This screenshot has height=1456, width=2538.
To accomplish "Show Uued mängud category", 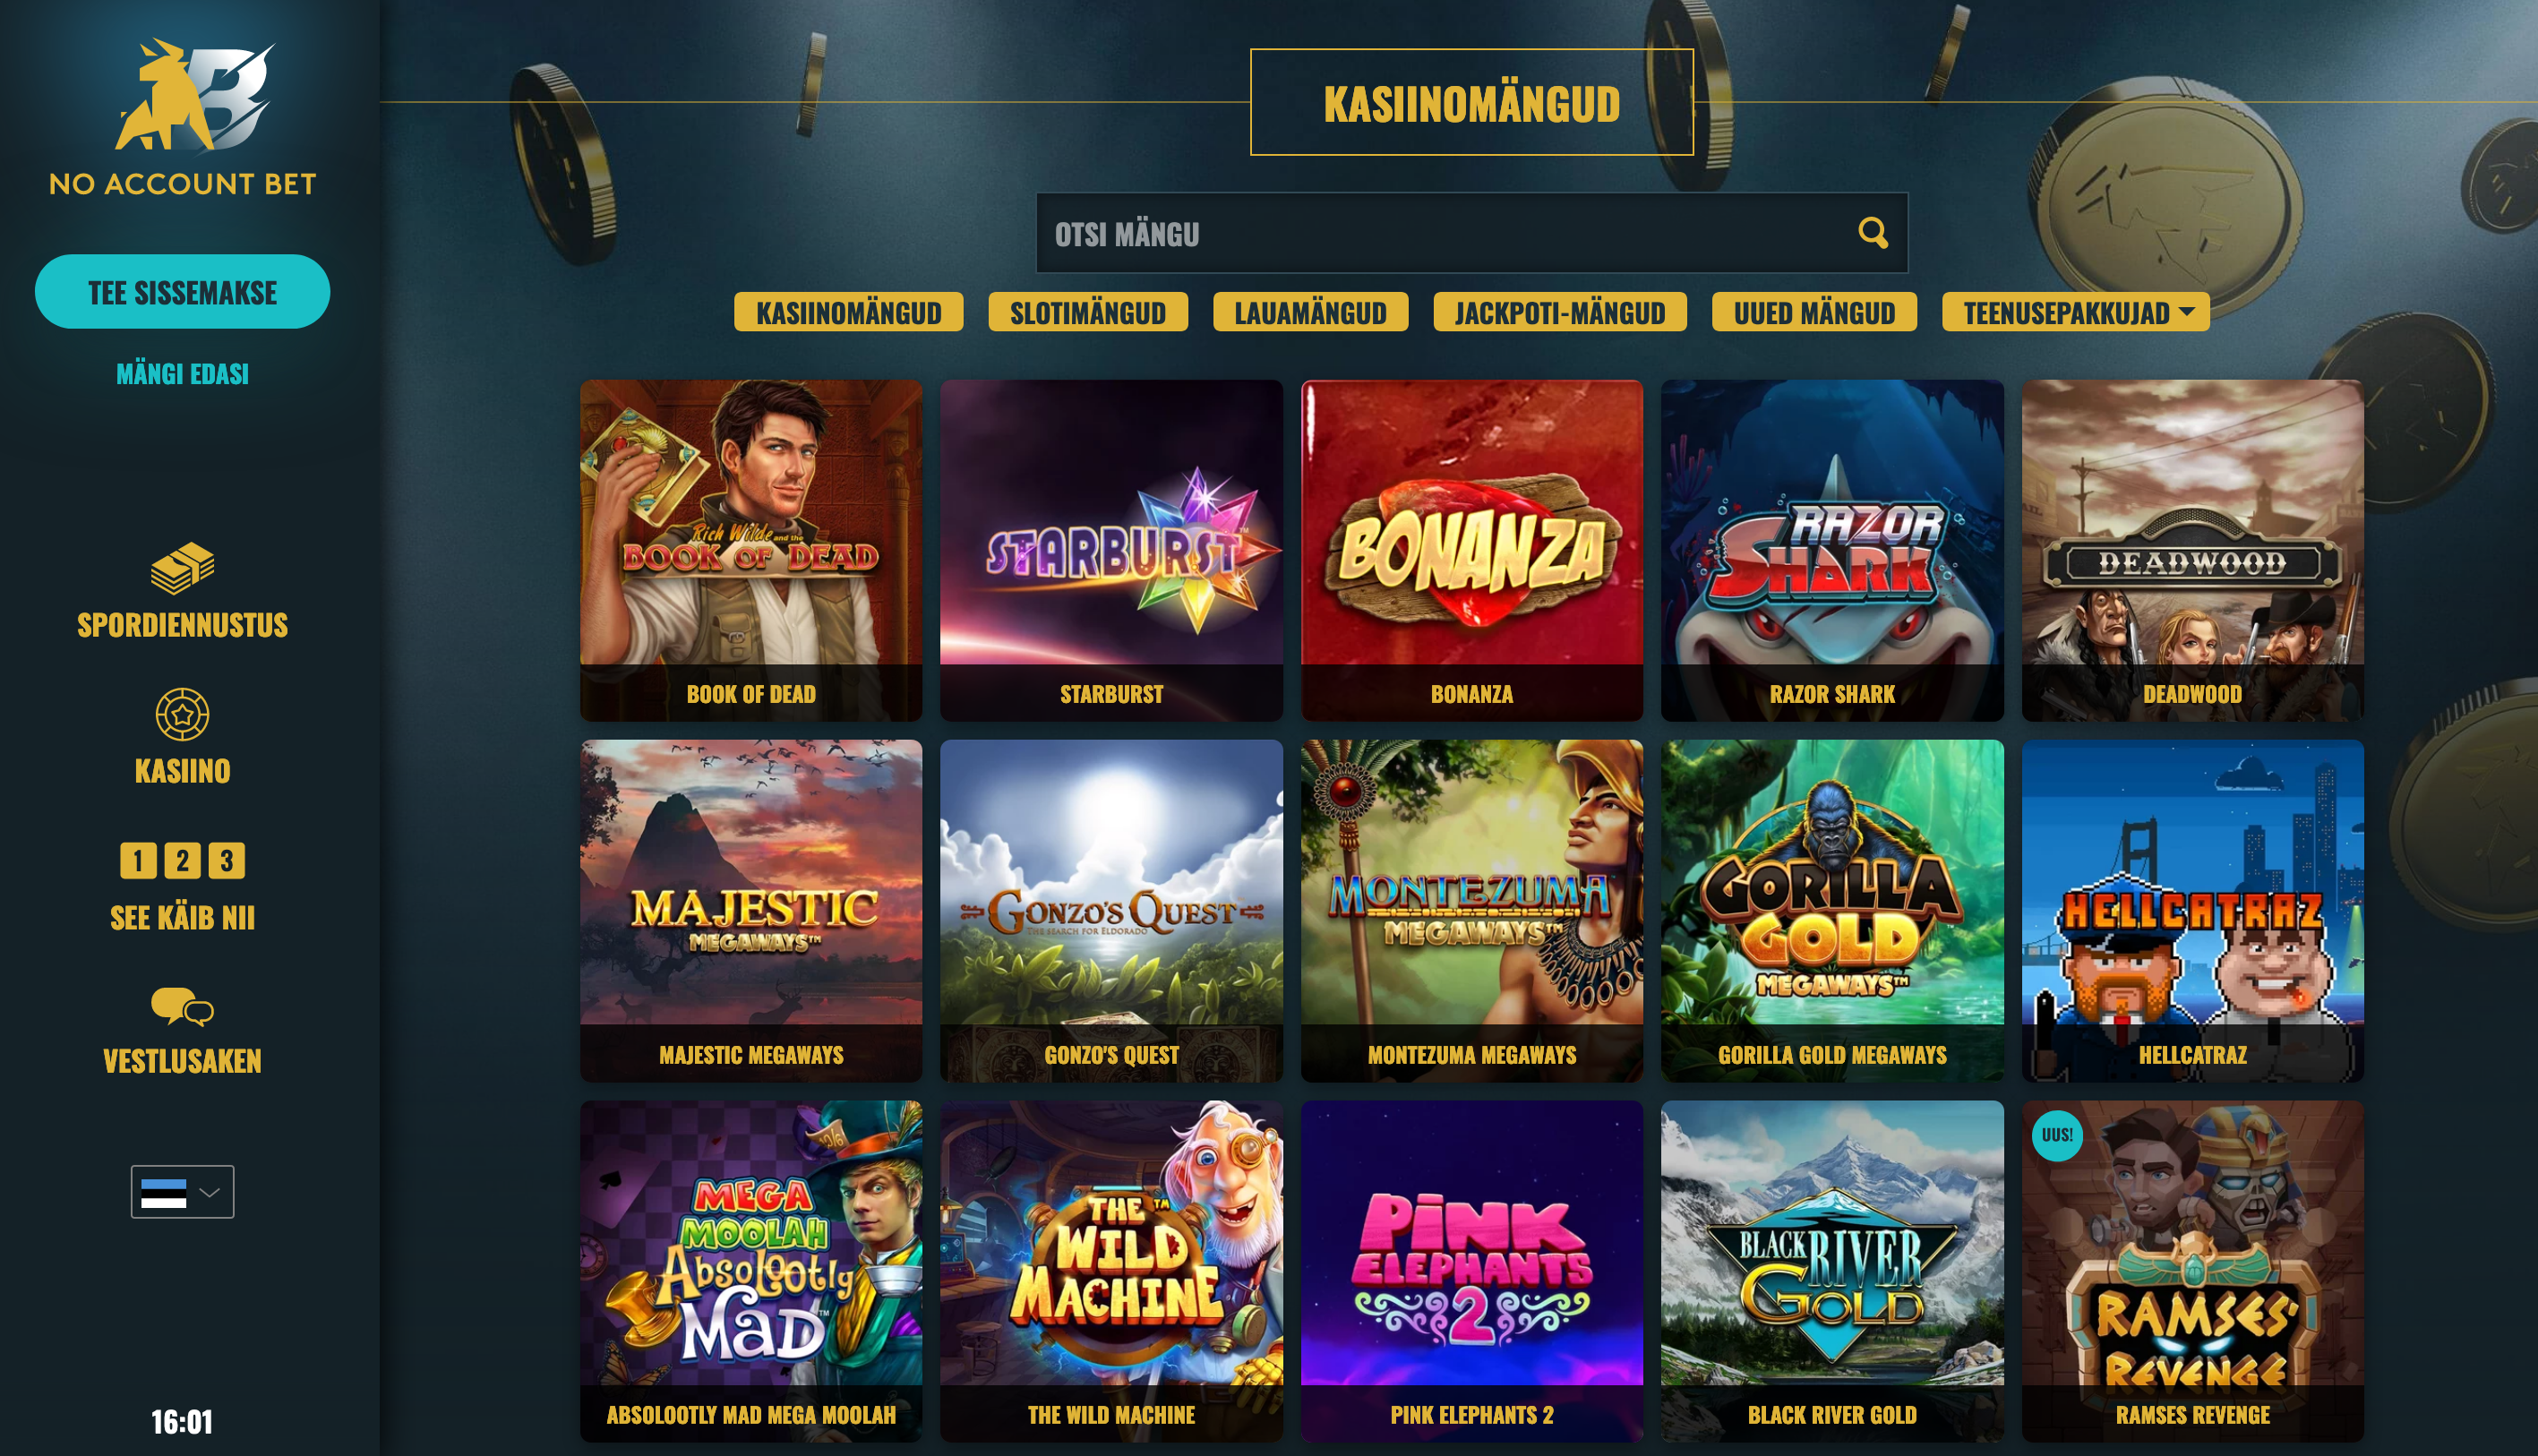I will click(1814, 312).
